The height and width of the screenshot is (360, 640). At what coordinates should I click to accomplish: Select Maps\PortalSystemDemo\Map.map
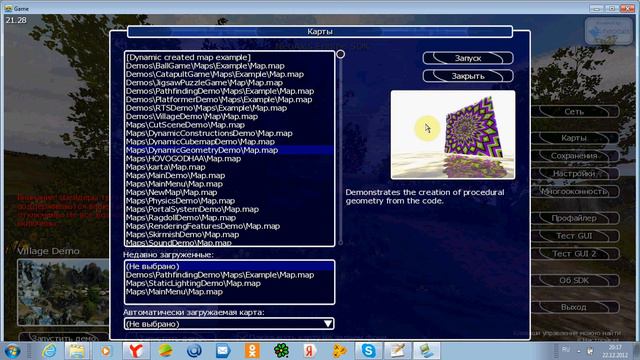point(229,209)
